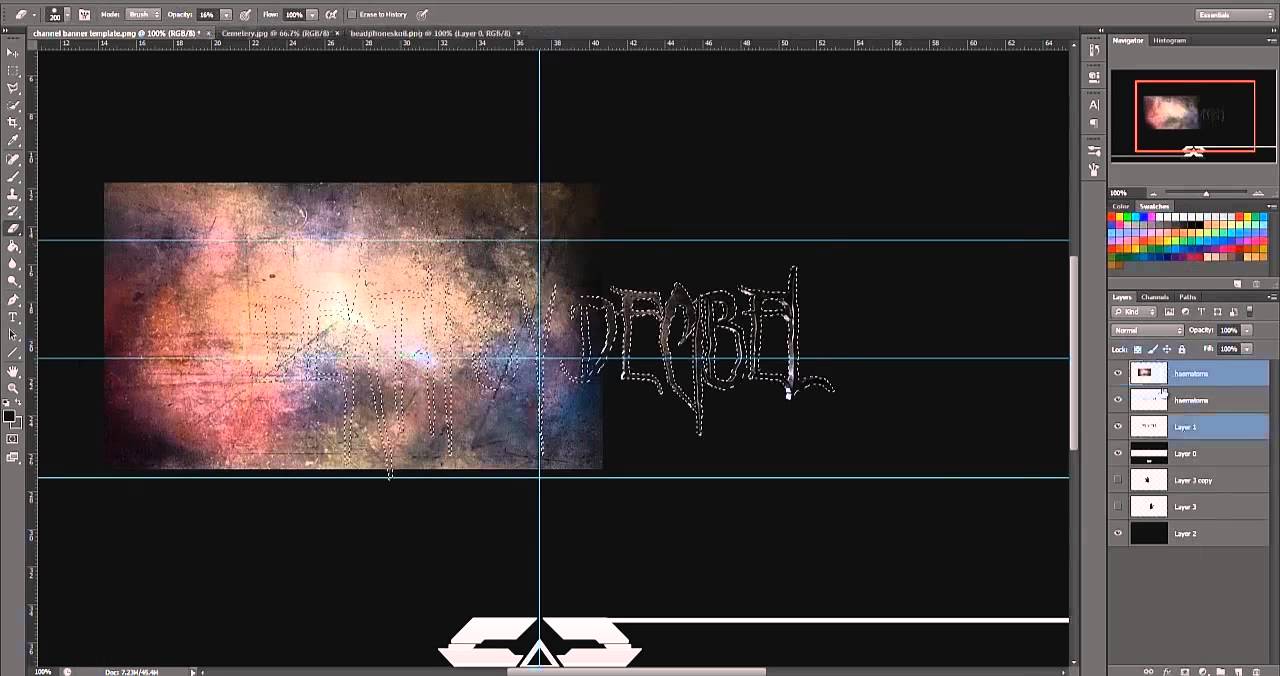The image size is (1280, 676).
Task: Click foreground color swatch in toolbox
Action: 9,415
